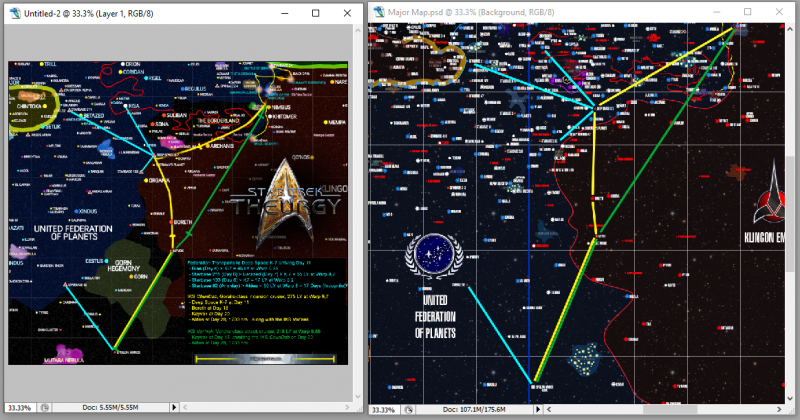800x420 pixels.
Task: Click horizontal scroll right arrow in Major Map.psd window
Action: (x=779, y=409)
